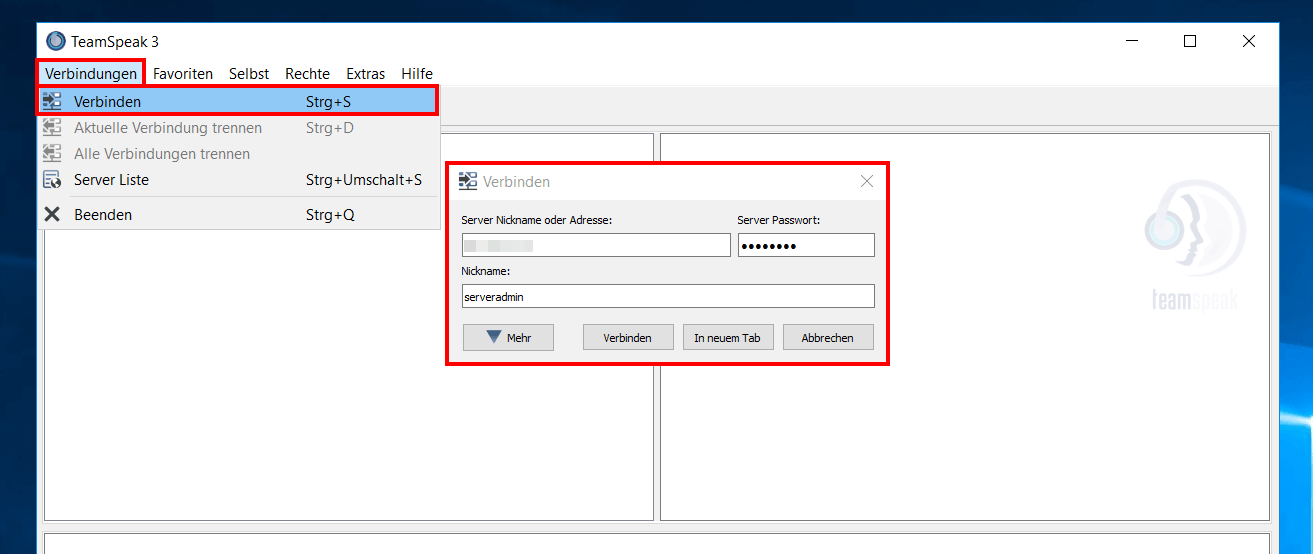The height and width of the screenshot is (554, 1313).
Task: Click the Alle Verbindungen trennen icon
Action: click(x=52, y=153)
